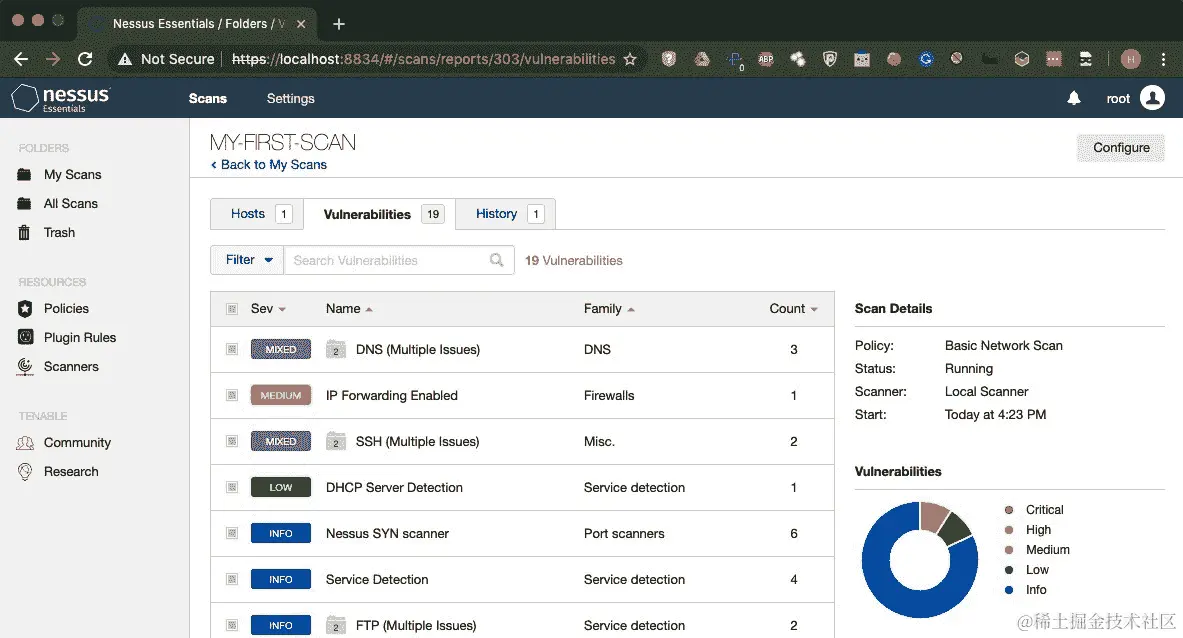
Task: Click the MEDIUM severity badge
Action: pyautogui.click(x=281, y=395)
